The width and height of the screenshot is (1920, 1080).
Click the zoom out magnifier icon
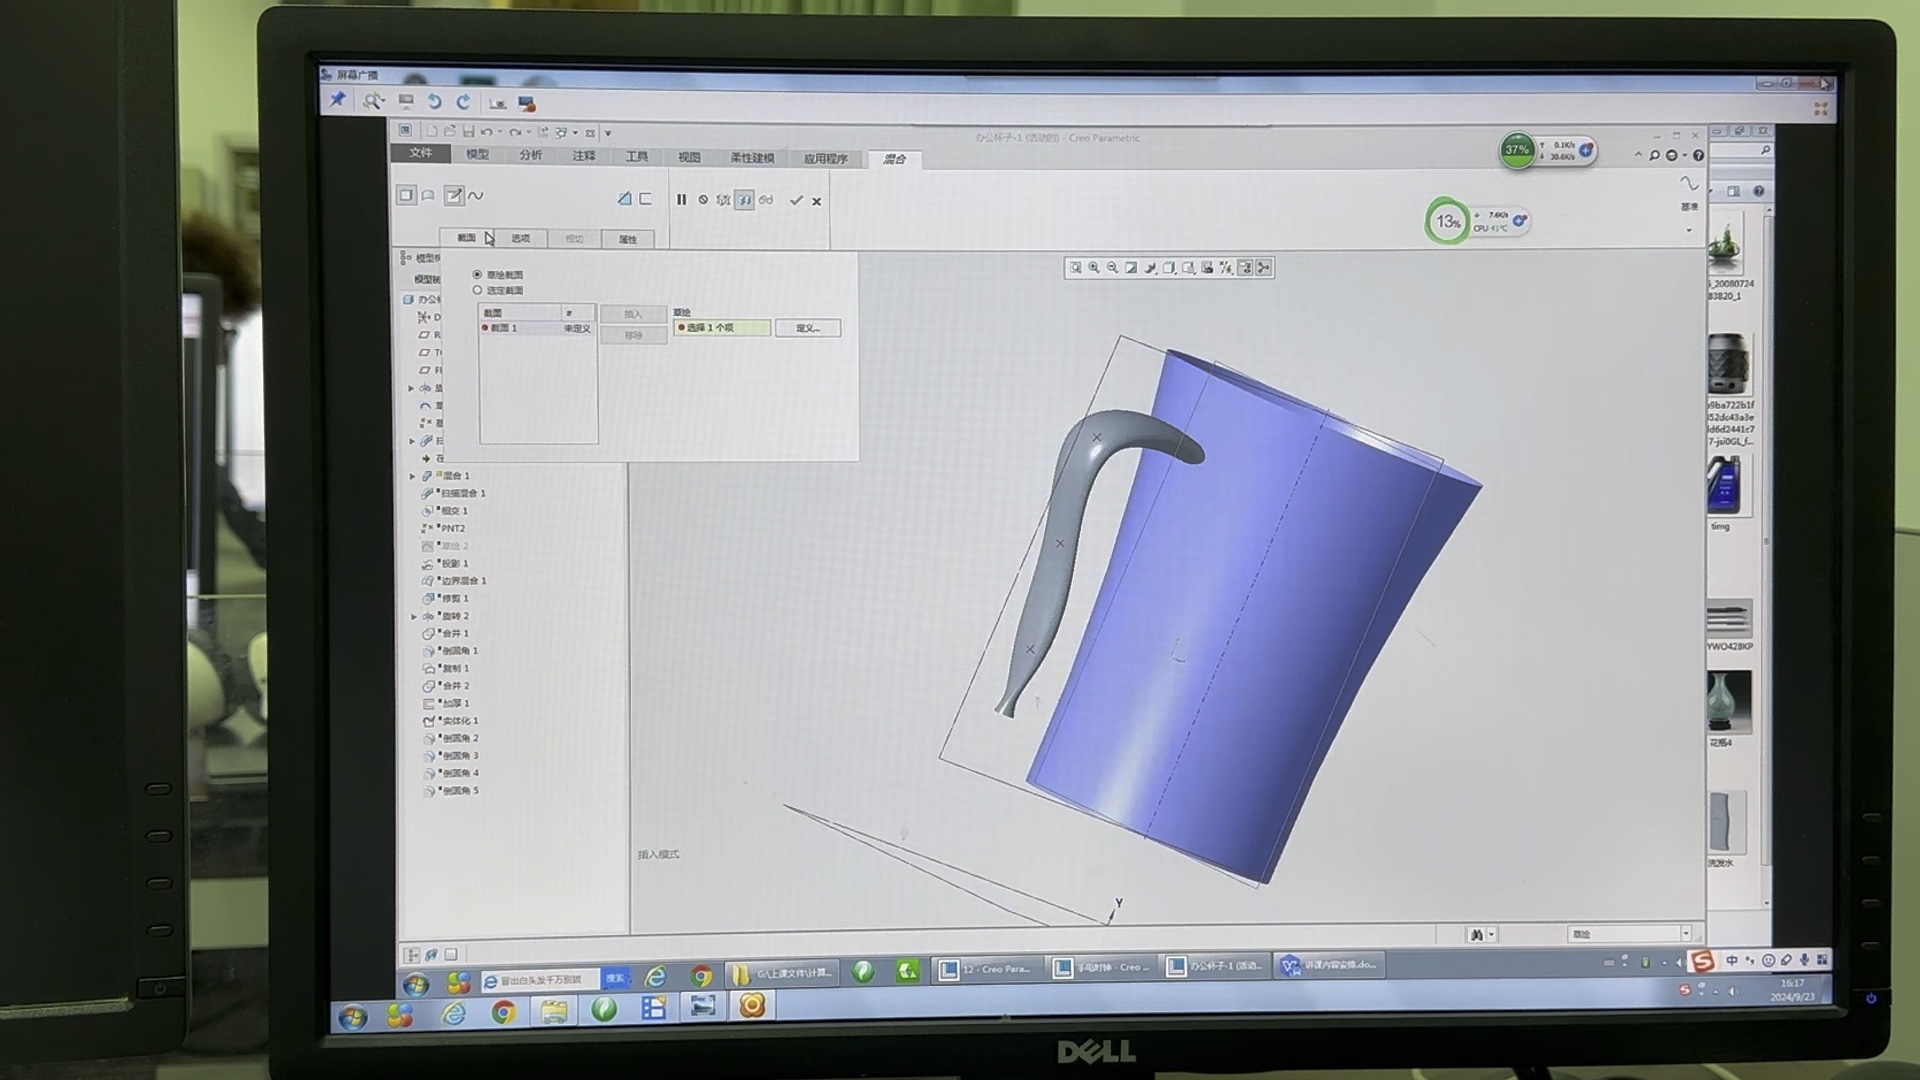pos(1112,268)
